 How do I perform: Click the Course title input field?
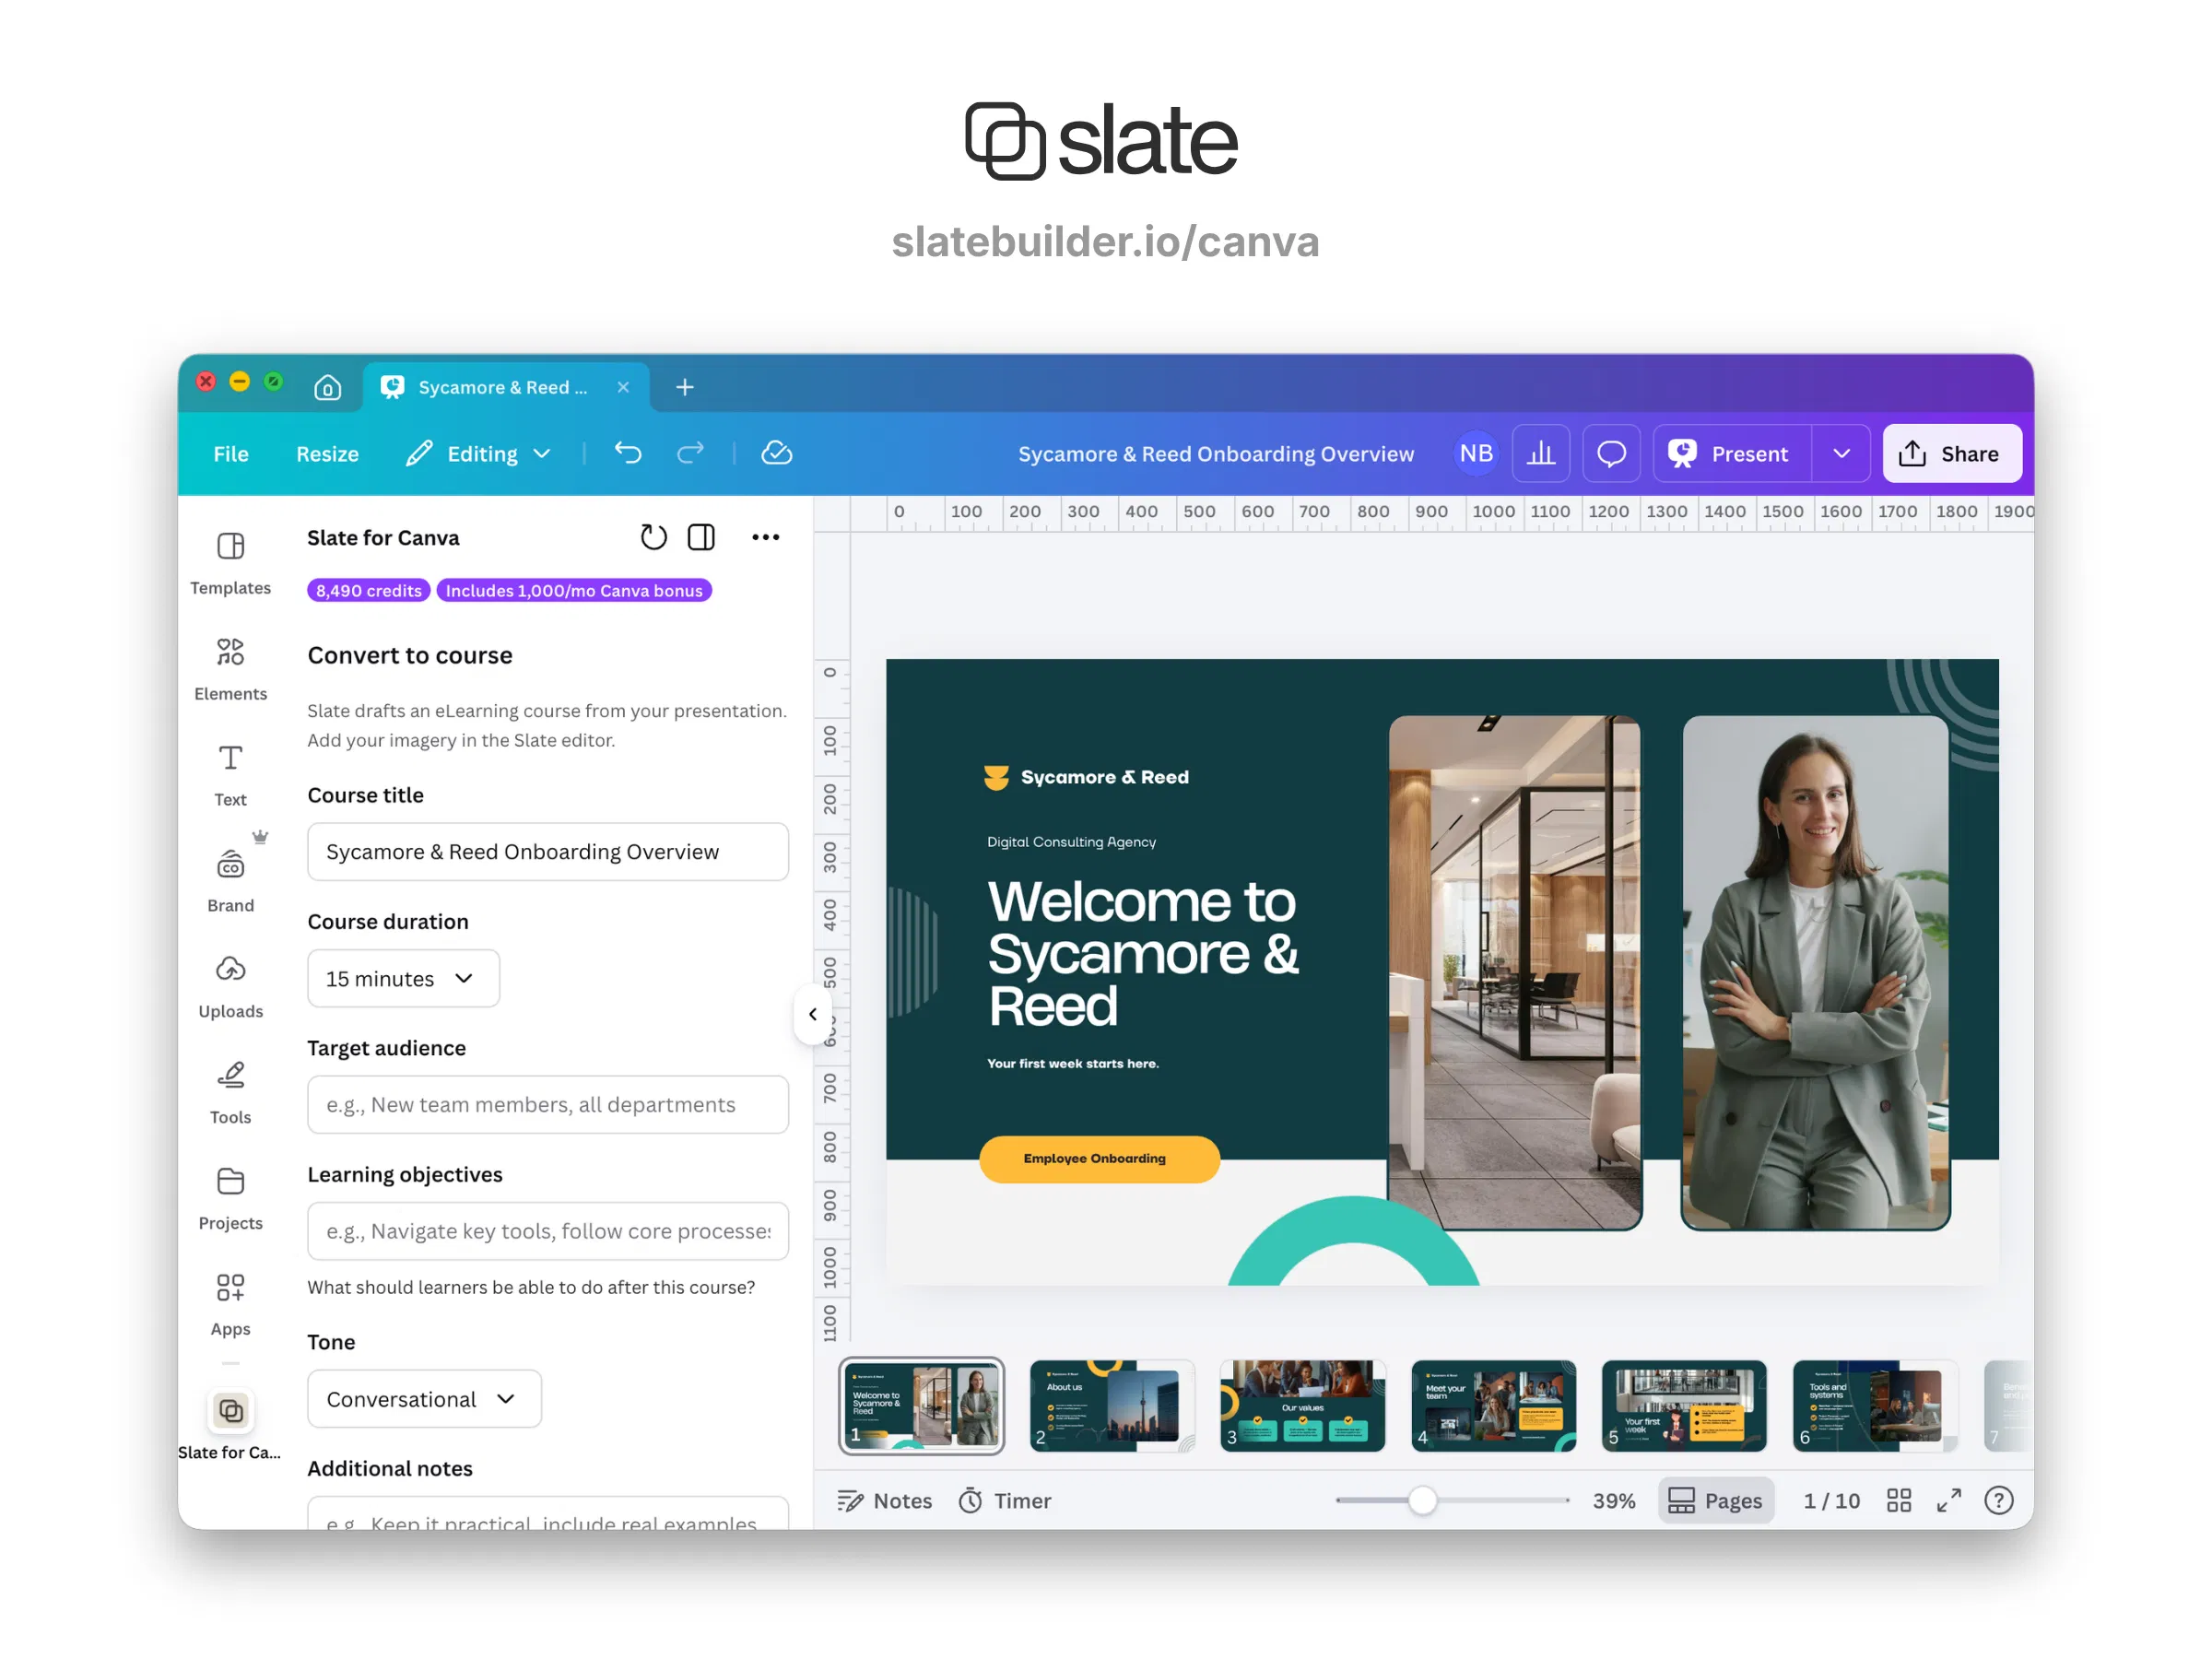click(547, 851)
